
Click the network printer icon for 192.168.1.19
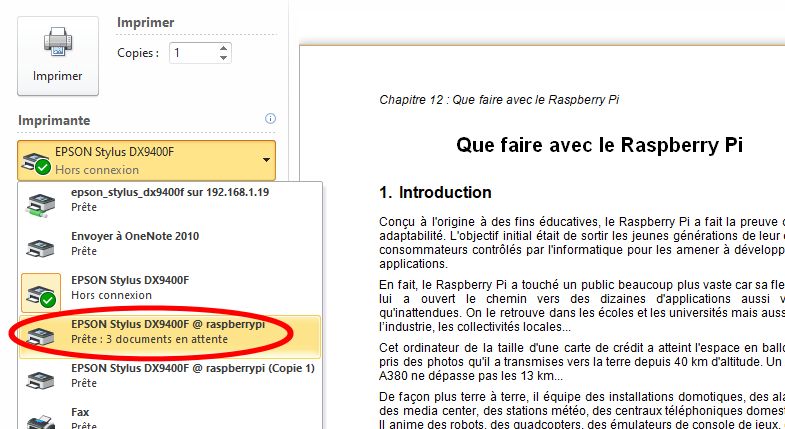pos(40,205)
